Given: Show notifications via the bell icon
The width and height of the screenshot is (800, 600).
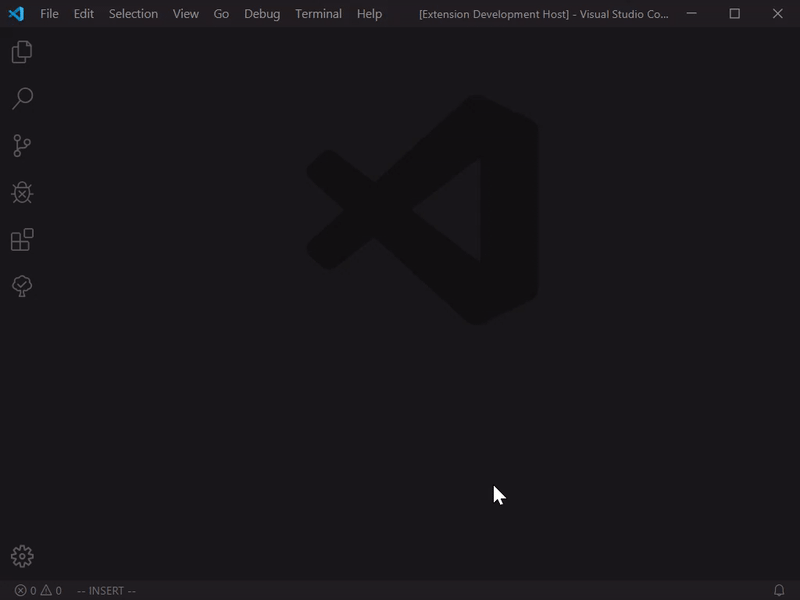Looking at the screenshot, I should point(779,589).
